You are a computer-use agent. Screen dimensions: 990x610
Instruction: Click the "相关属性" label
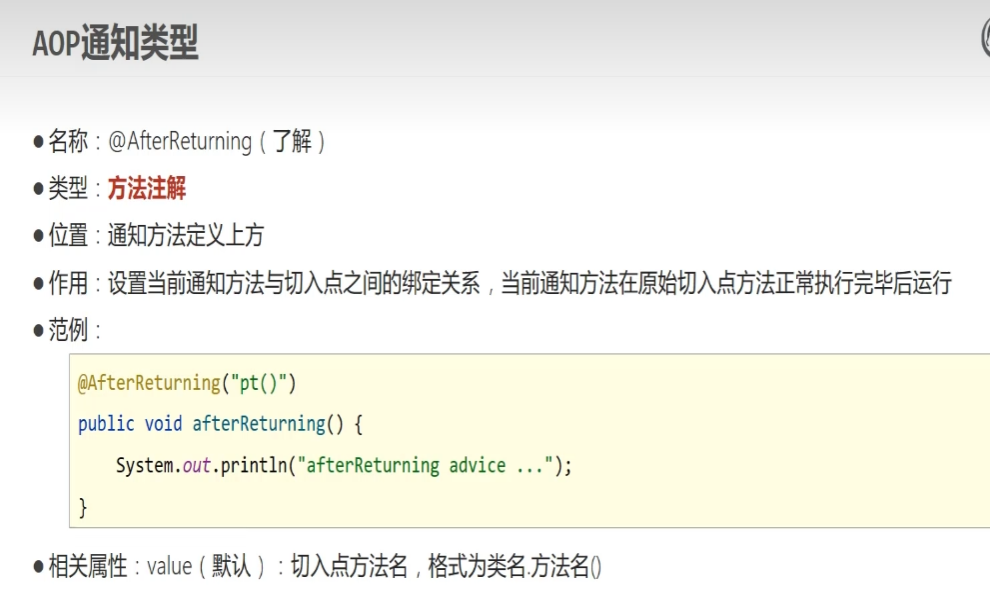[x=88, y=567]
